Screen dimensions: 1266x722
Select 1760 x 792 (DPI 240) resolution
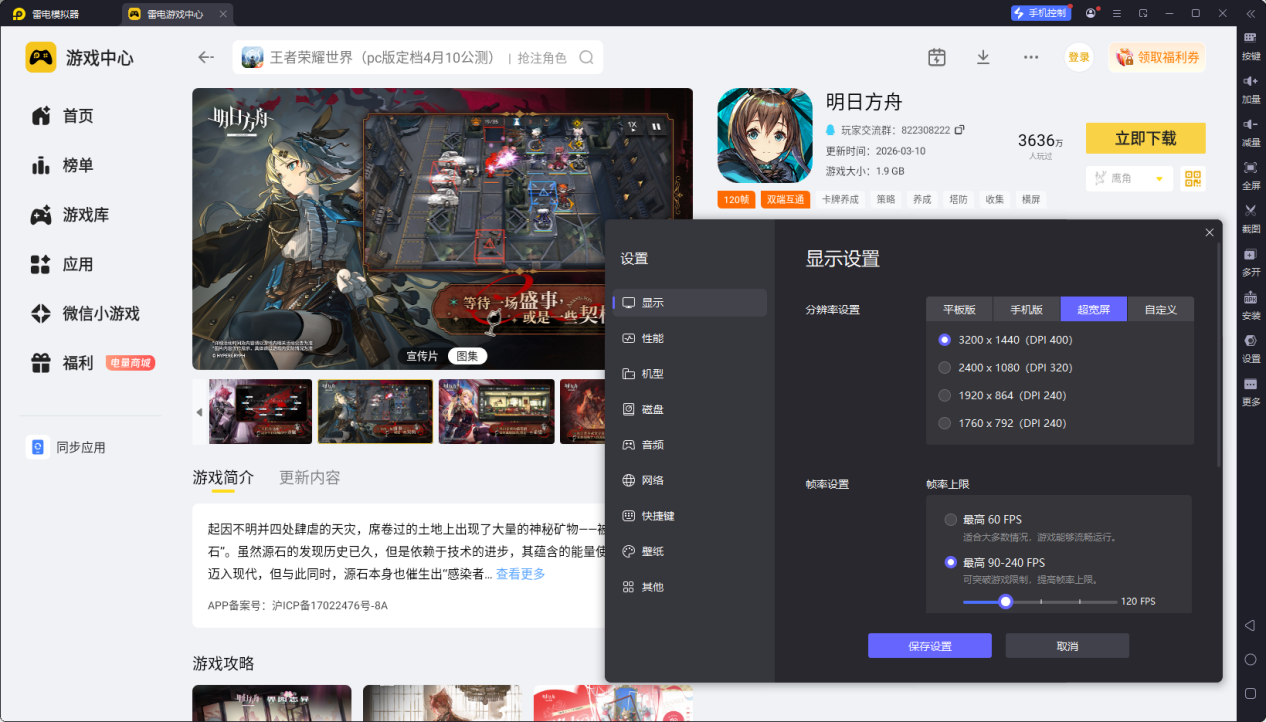[944, 423]
